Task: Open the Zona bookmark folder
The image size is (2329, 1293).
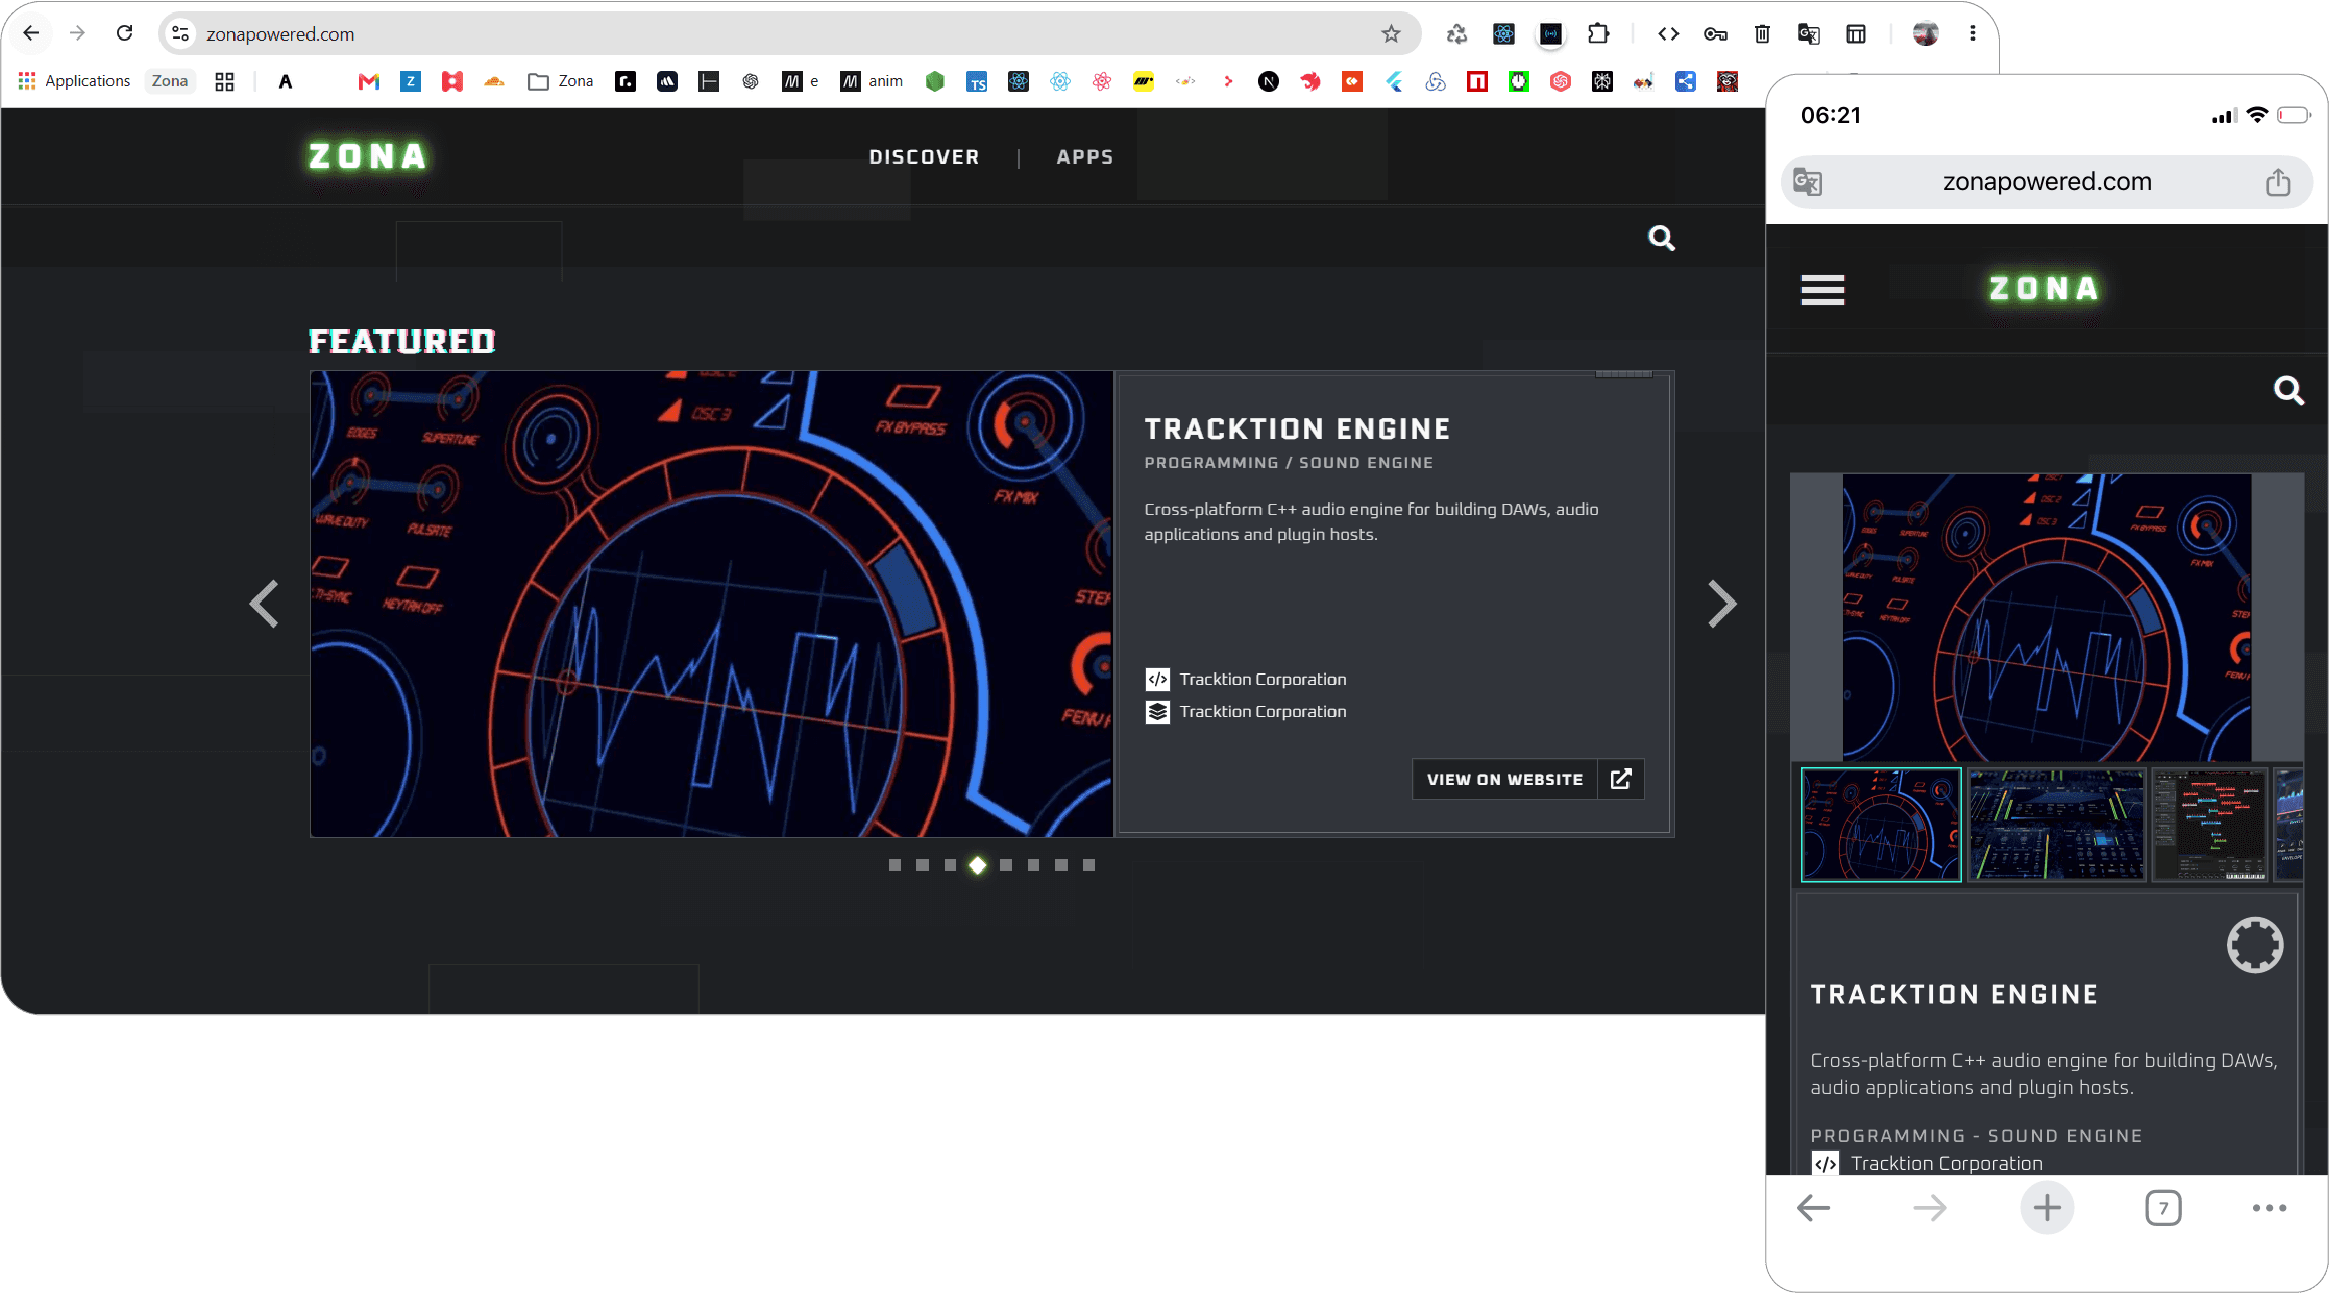Action: click(561, 81)
